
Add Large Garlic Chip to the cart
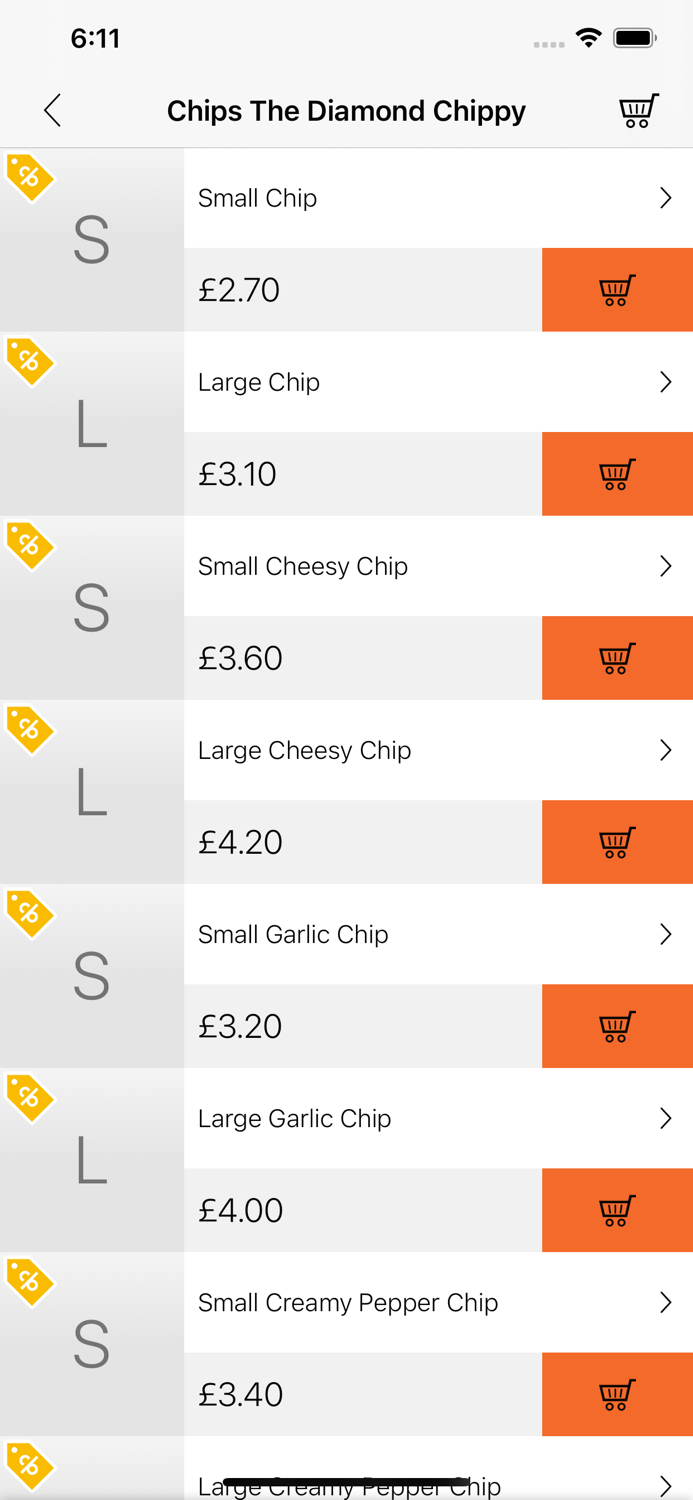617,1210
